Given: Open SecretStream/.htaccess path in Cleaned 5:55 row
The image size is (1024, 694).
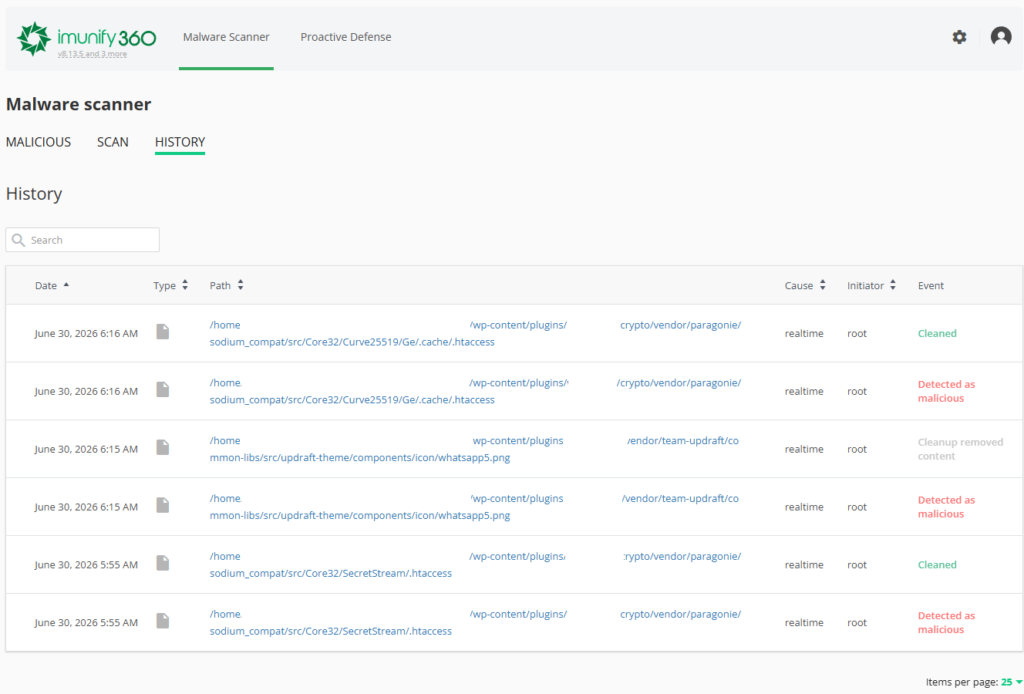Looking at the screenshot, I should coord(475,565).
